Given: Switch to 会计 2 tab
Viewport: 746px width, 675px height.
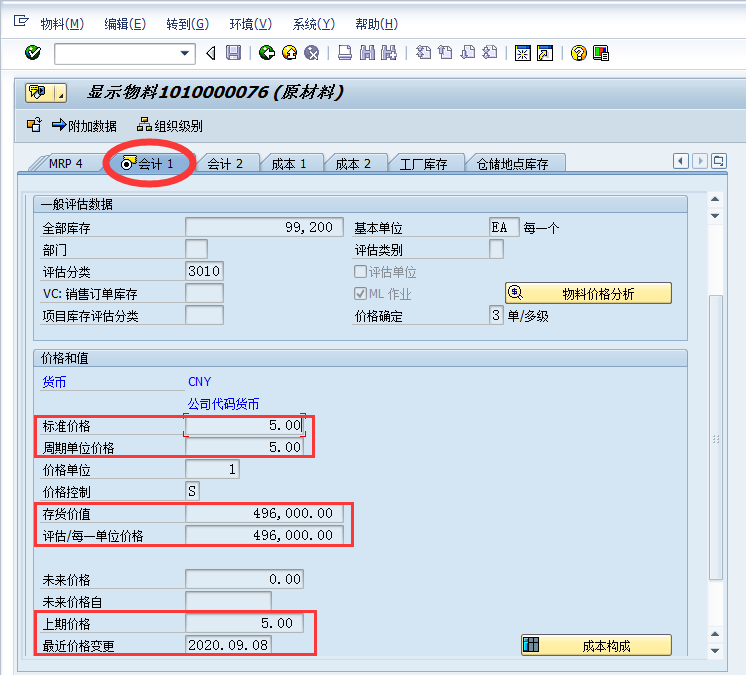Looking at the screenshot, I should click(x=225, y=164).
